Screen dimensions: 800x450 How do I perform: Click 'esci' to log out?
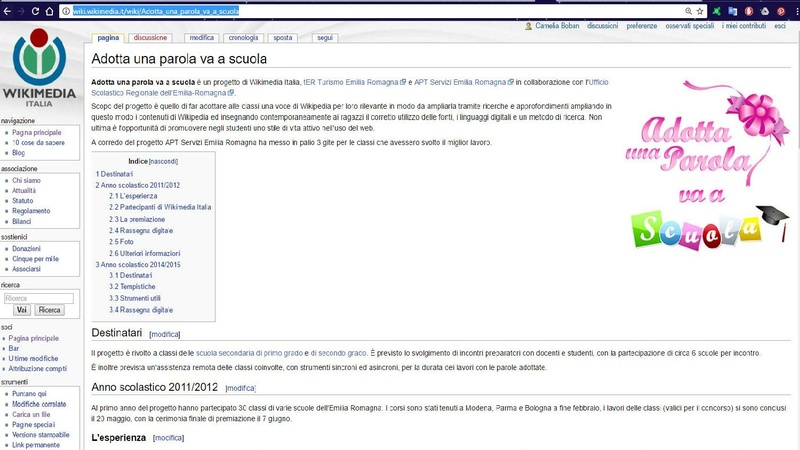pyautogui.click(x=780, y=26)
